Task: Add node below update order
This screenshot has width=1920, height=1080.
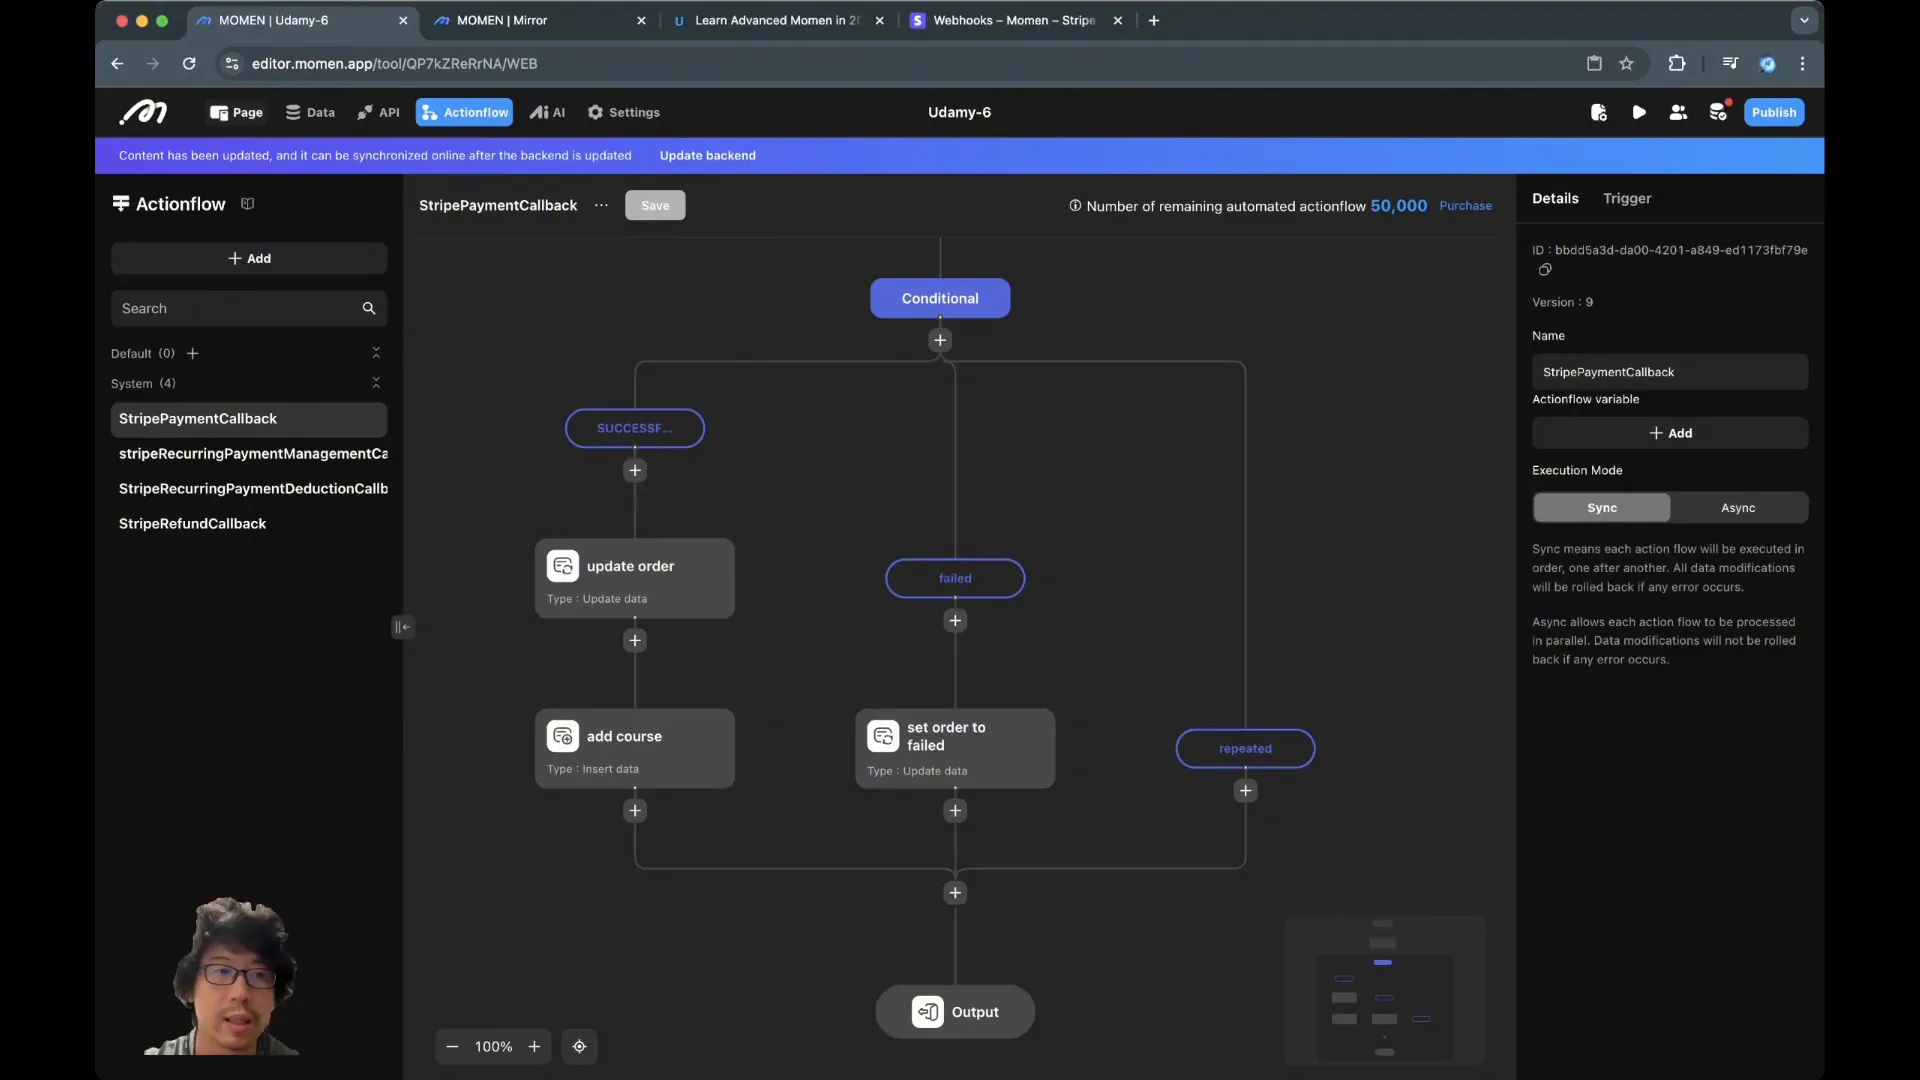Action: coord(635,641)
